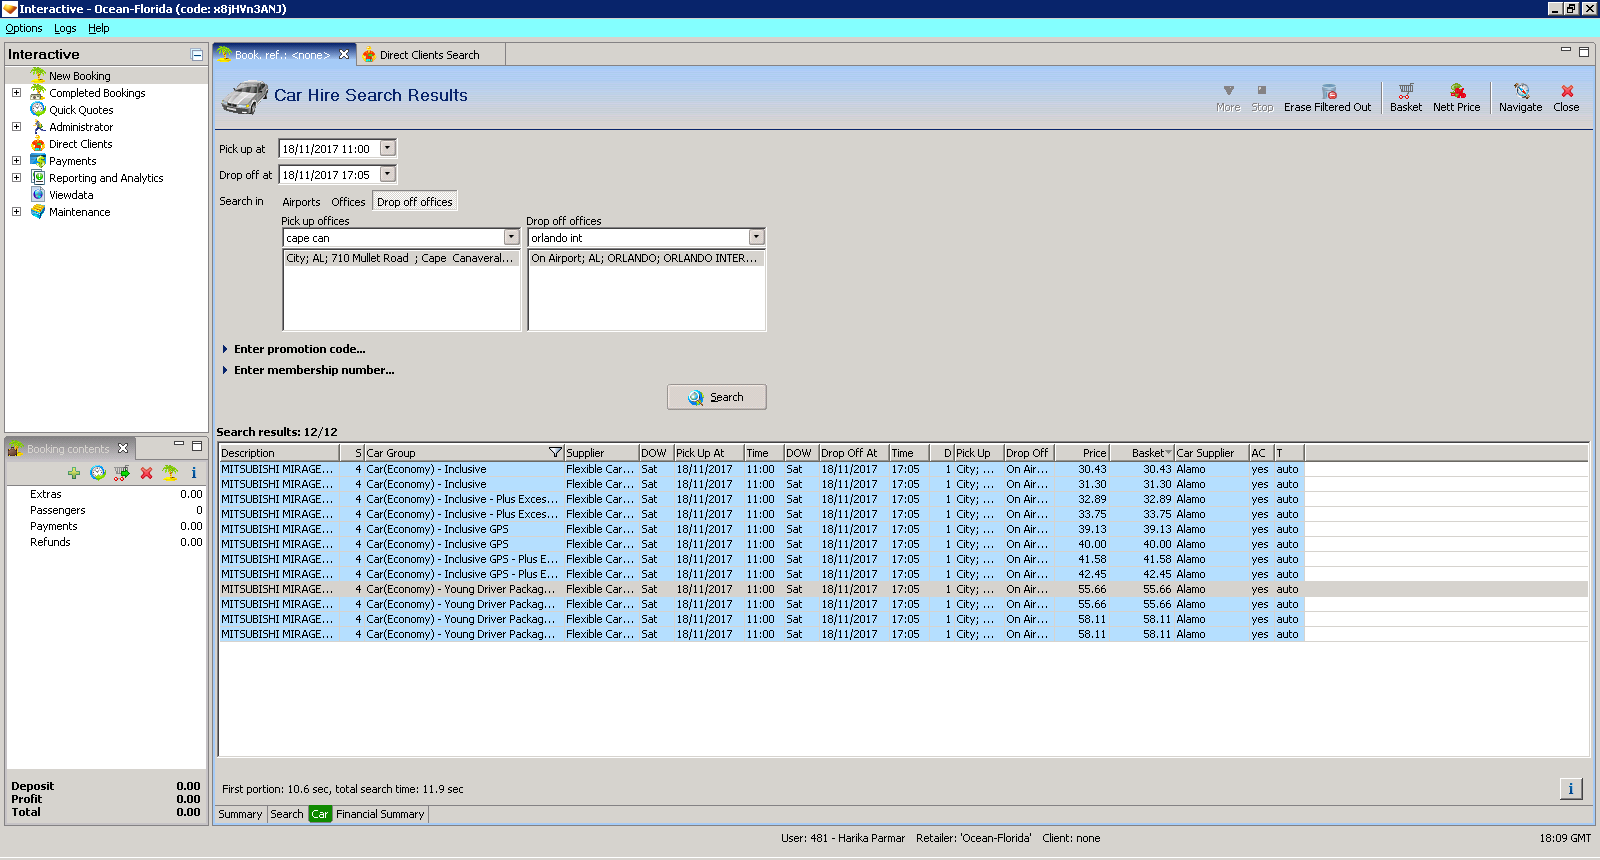Open the Pick up at date dropdown
The width and height of the screenshot is (1600, 860).
[x=388, y=148]
